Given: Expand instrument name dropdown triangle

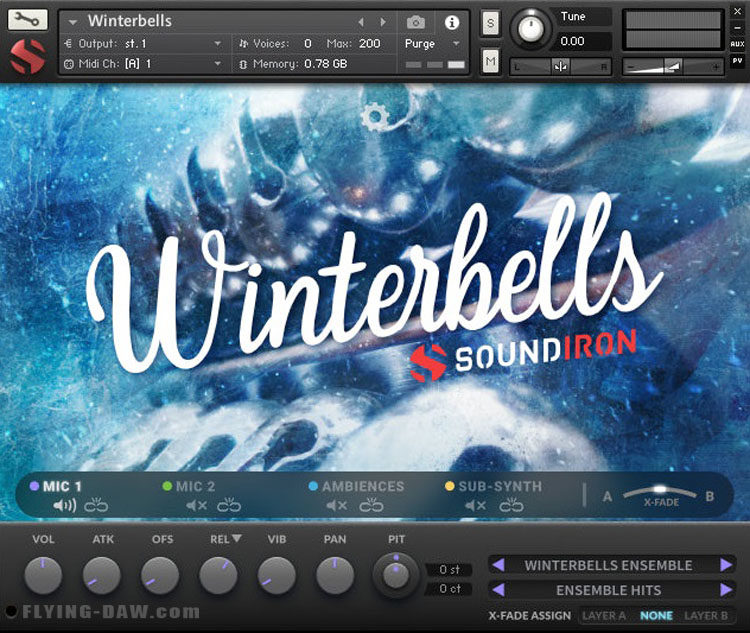Looking at the screenshot, I should 72,22.
